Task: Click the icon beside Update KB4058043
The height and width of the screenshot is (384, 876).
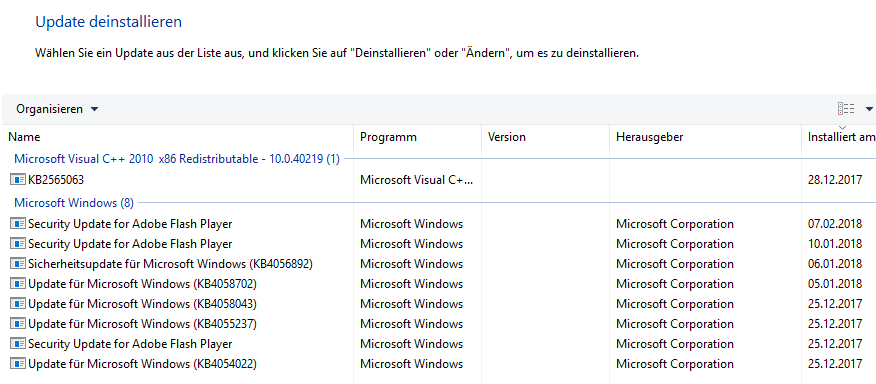Action: coord(18,304)
